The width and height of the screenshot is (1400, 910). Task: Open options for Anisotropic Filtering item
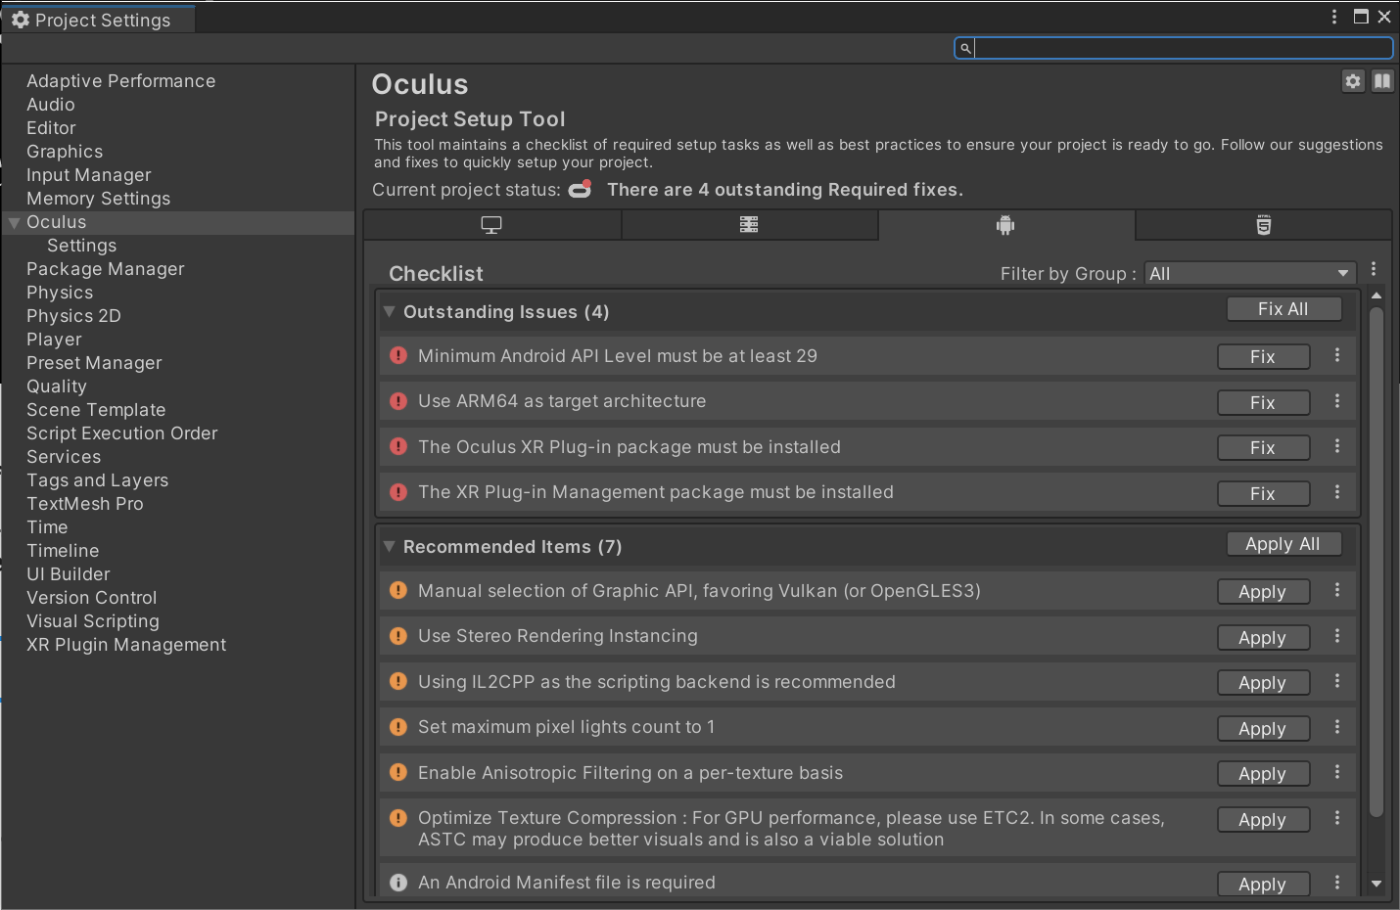coord(1337,772)
